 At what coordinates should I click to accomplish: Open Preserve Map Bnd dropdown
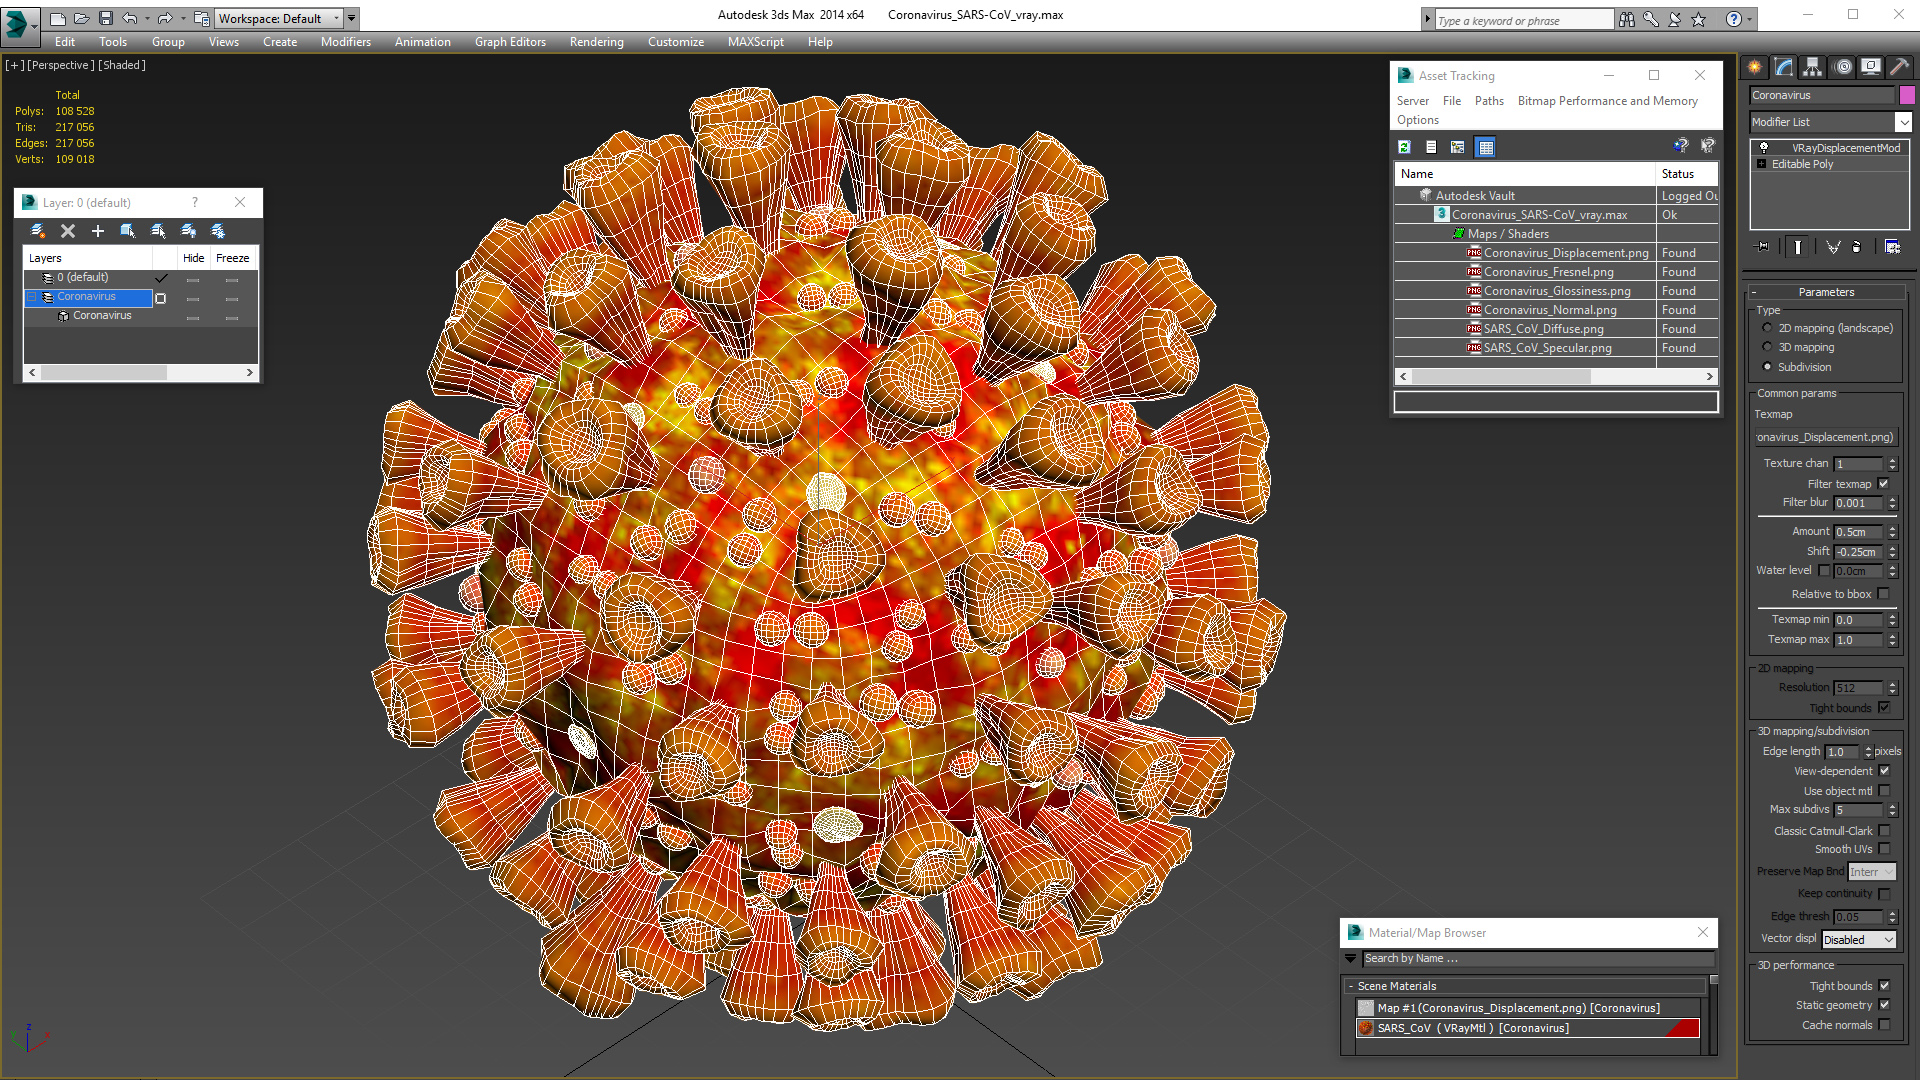(1871, 872)
